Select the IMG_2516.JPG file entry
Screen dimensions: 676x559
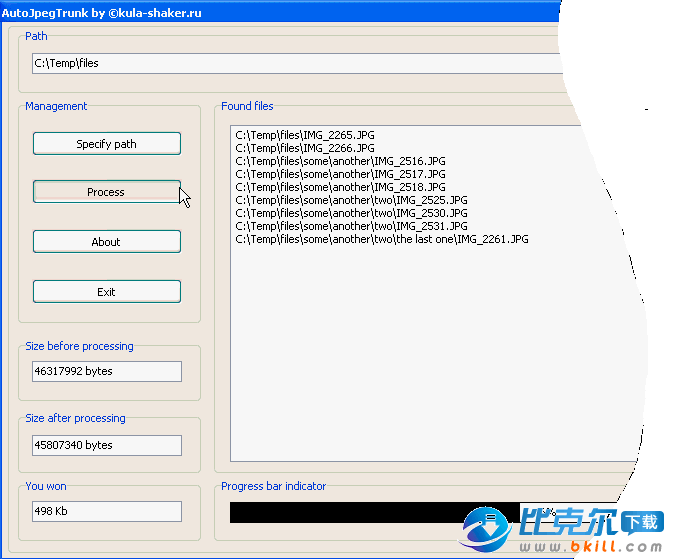[340, 161]
